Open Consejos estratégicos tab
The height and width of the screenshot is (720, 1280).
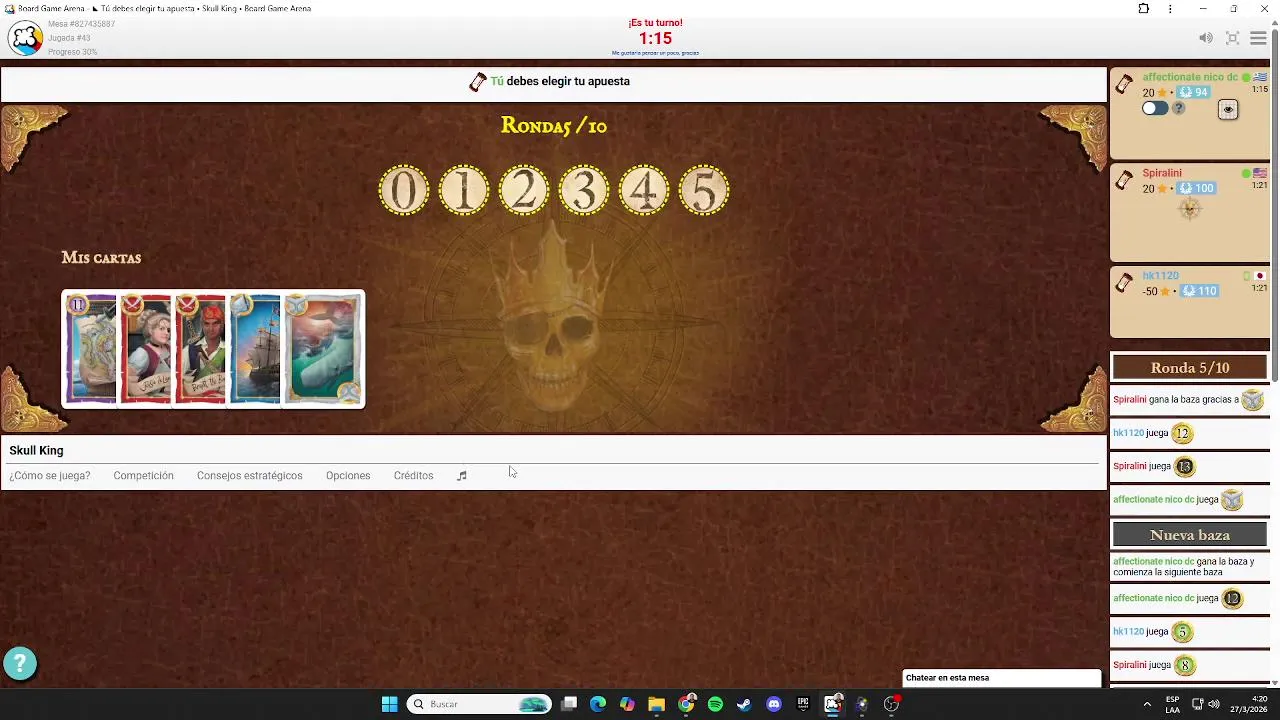pos(249,476)
